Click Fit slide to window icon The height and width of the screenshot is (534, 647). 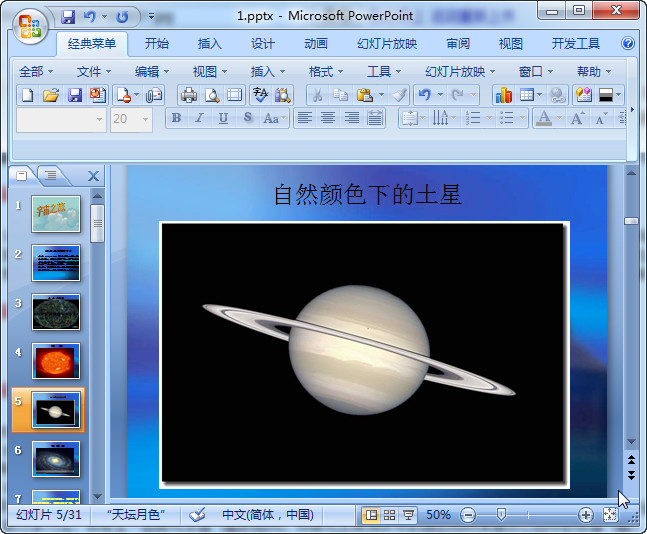[610, 515]
